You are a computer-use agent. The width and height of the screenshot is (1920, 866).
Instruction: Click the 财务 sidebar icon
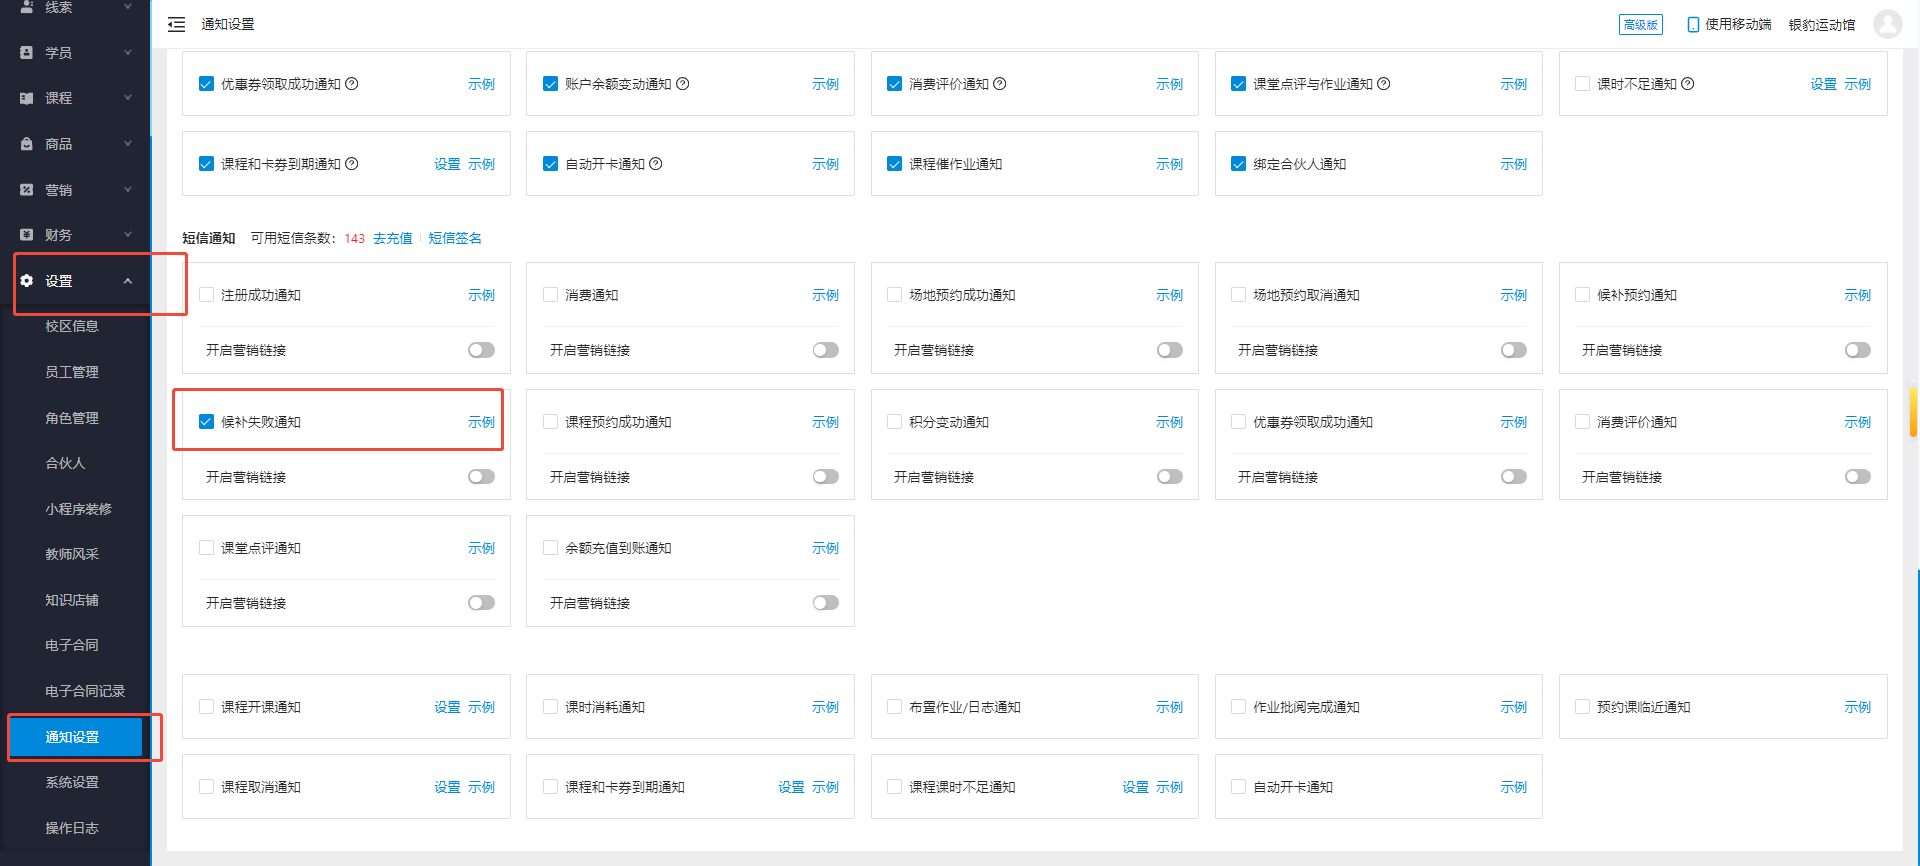point(27,235)
